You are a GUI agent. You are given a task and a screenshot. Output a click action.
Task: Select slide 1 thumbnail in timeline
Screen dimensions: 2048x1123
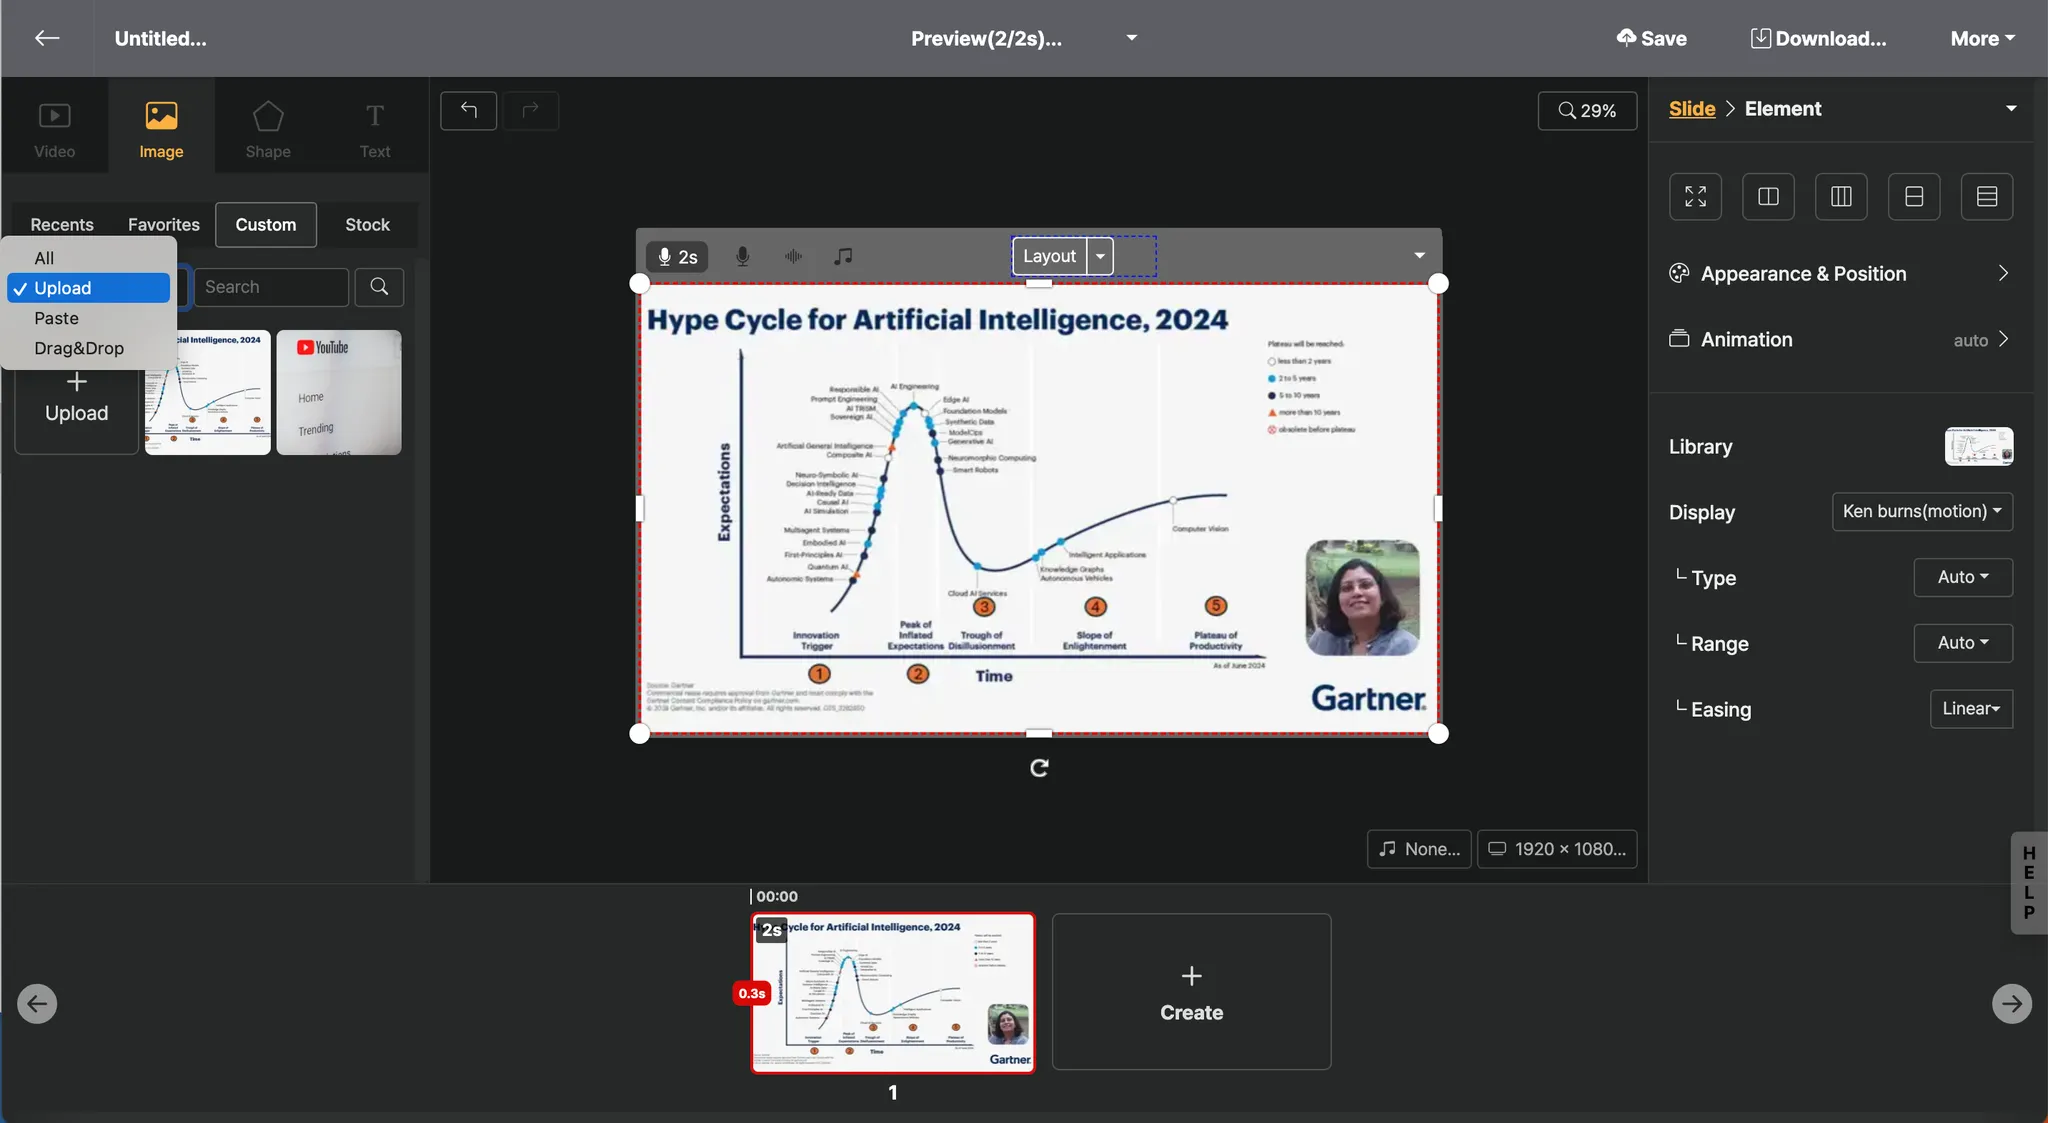click(893, 993)
